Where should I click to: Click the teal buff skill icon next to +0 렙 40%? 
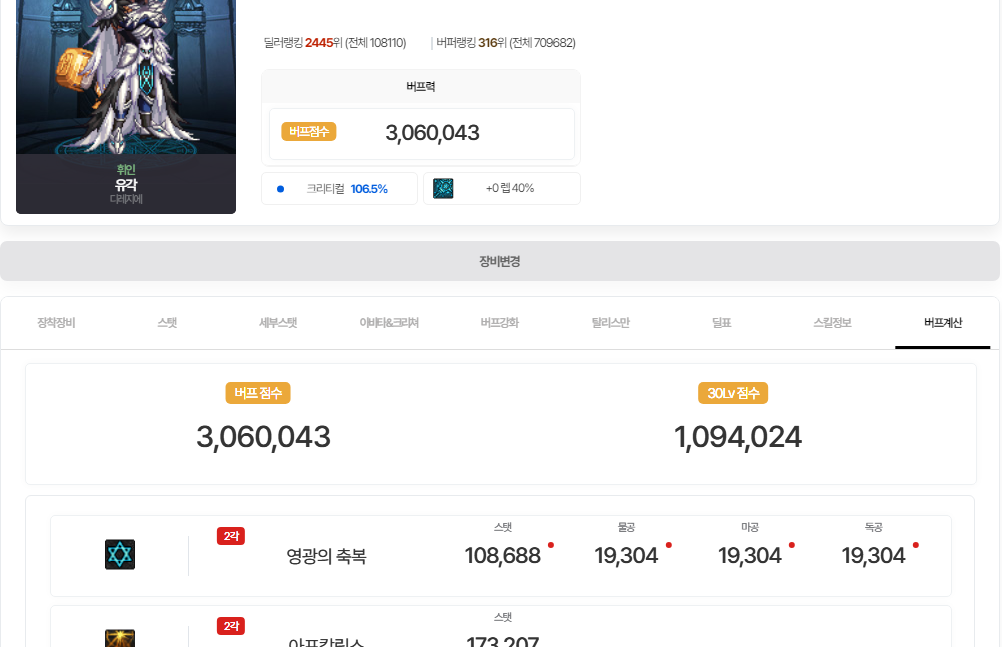click(x=443, y=188)
